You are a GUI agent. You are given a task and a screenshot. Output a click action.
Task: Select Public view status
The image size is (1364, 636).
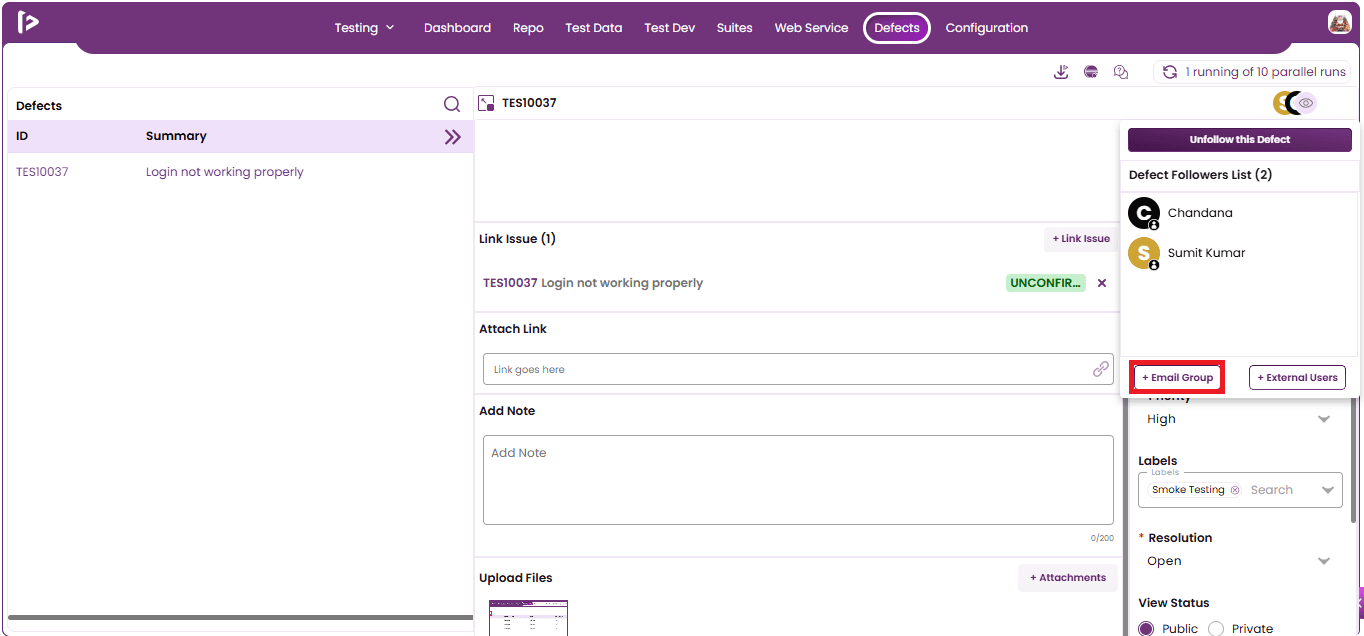coord(1146,629)
